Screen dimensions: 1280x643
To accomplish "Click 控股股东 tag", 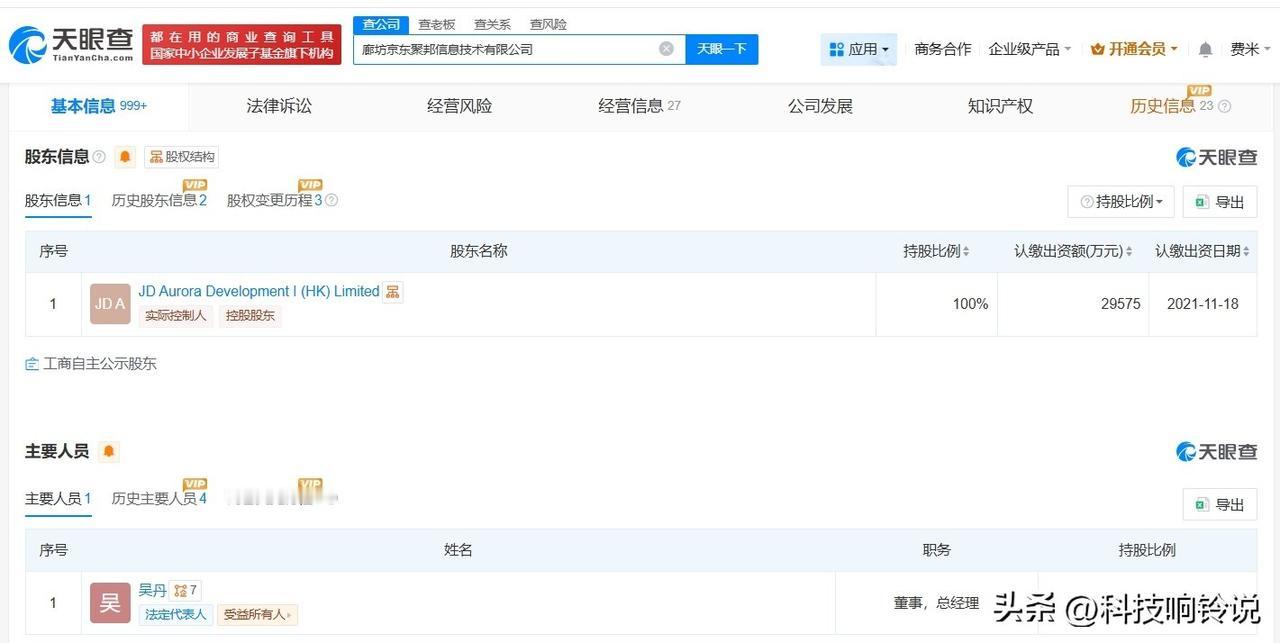I will tap(250, 316).
